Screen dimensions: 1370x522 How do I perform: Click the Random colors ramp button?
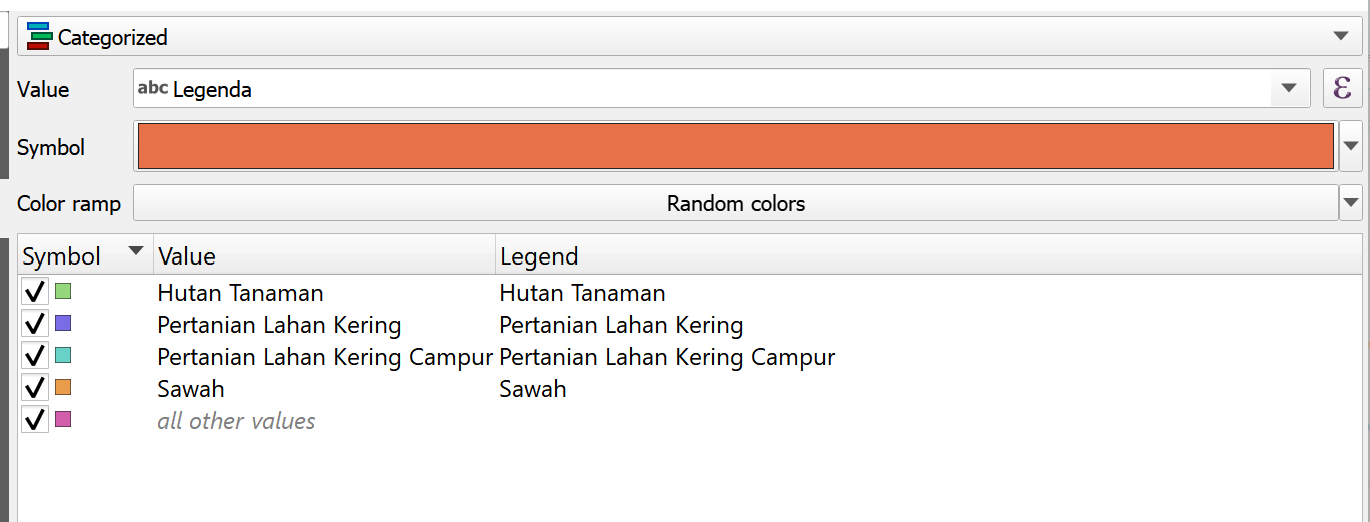pos(735,203)
